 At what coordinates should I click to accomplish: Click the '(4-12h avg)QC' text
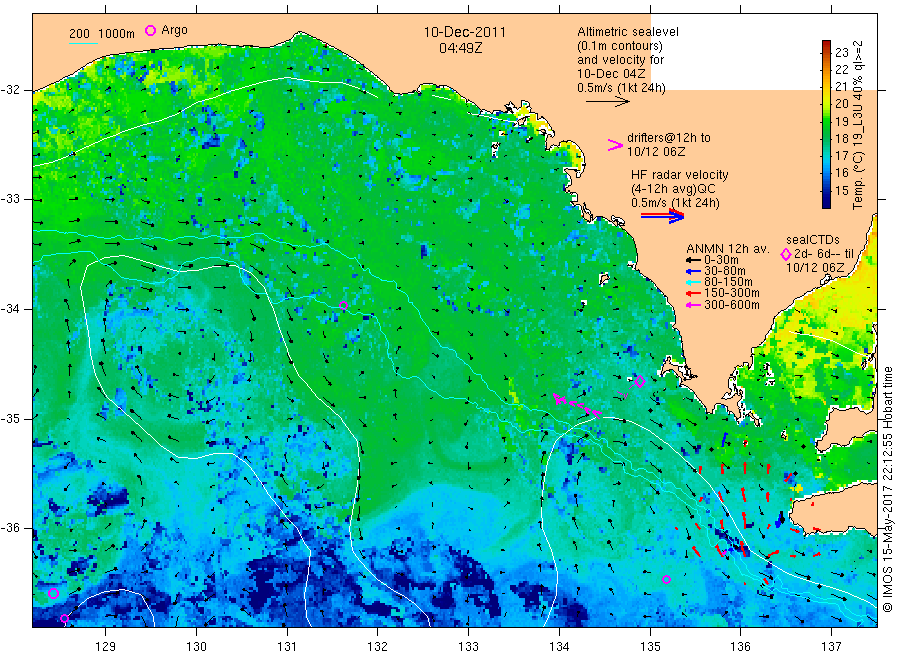(x=673, y=189)
